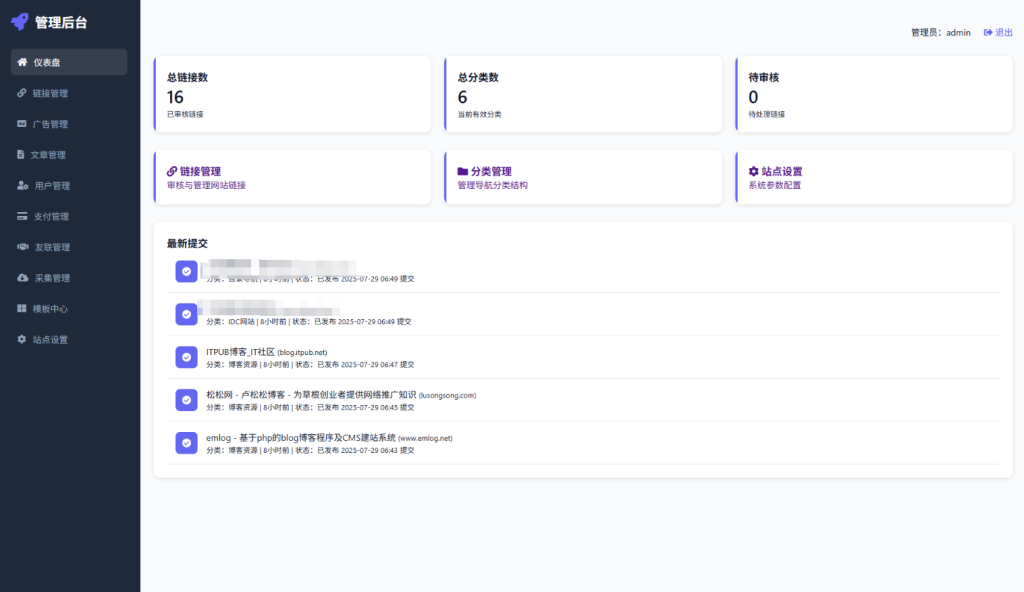The width and height of the screenshot is (1024, 592).
Task: Click the home icon beside 仪表盘
Action: pyautogui.click(x=22, y=62)
